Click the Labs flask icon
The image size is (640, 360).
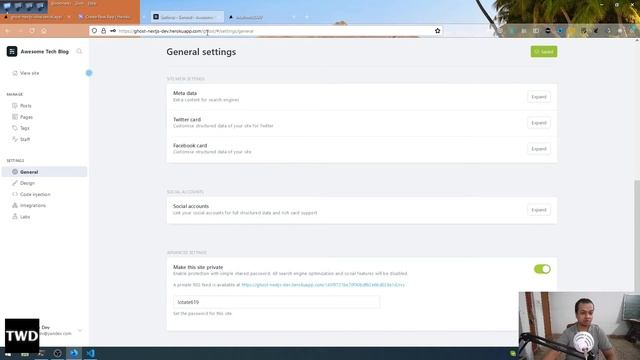[15, 217]
